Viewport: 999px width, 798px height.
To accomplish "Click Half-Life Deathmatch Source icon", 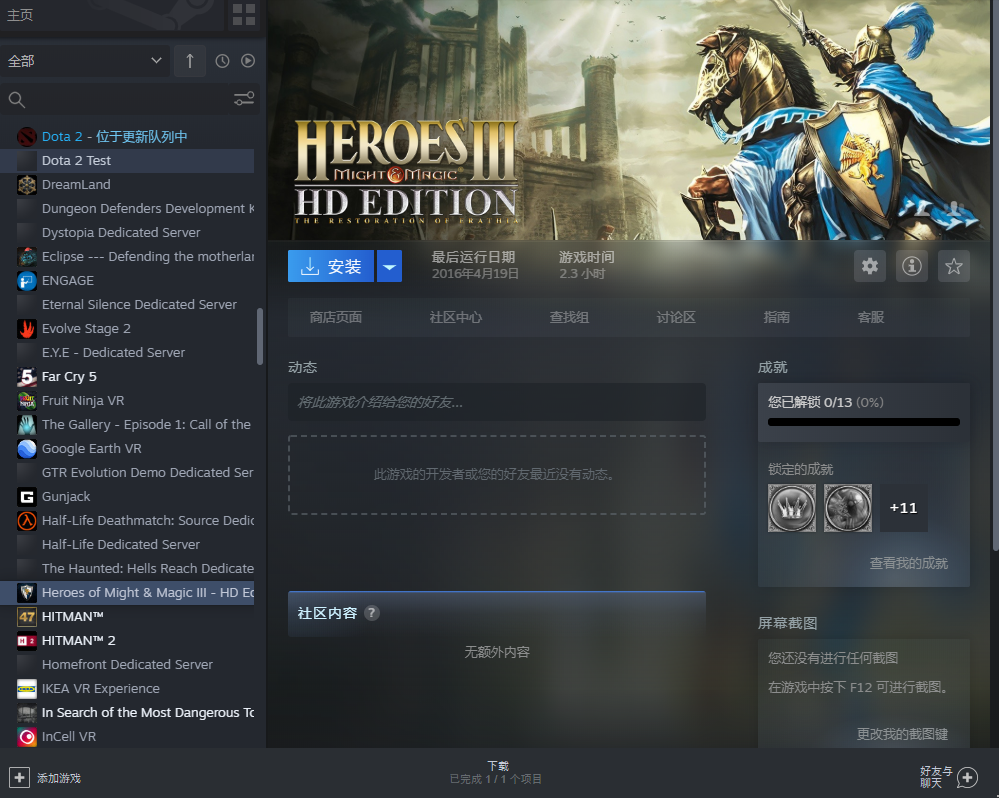I will (x=27, y=521).
